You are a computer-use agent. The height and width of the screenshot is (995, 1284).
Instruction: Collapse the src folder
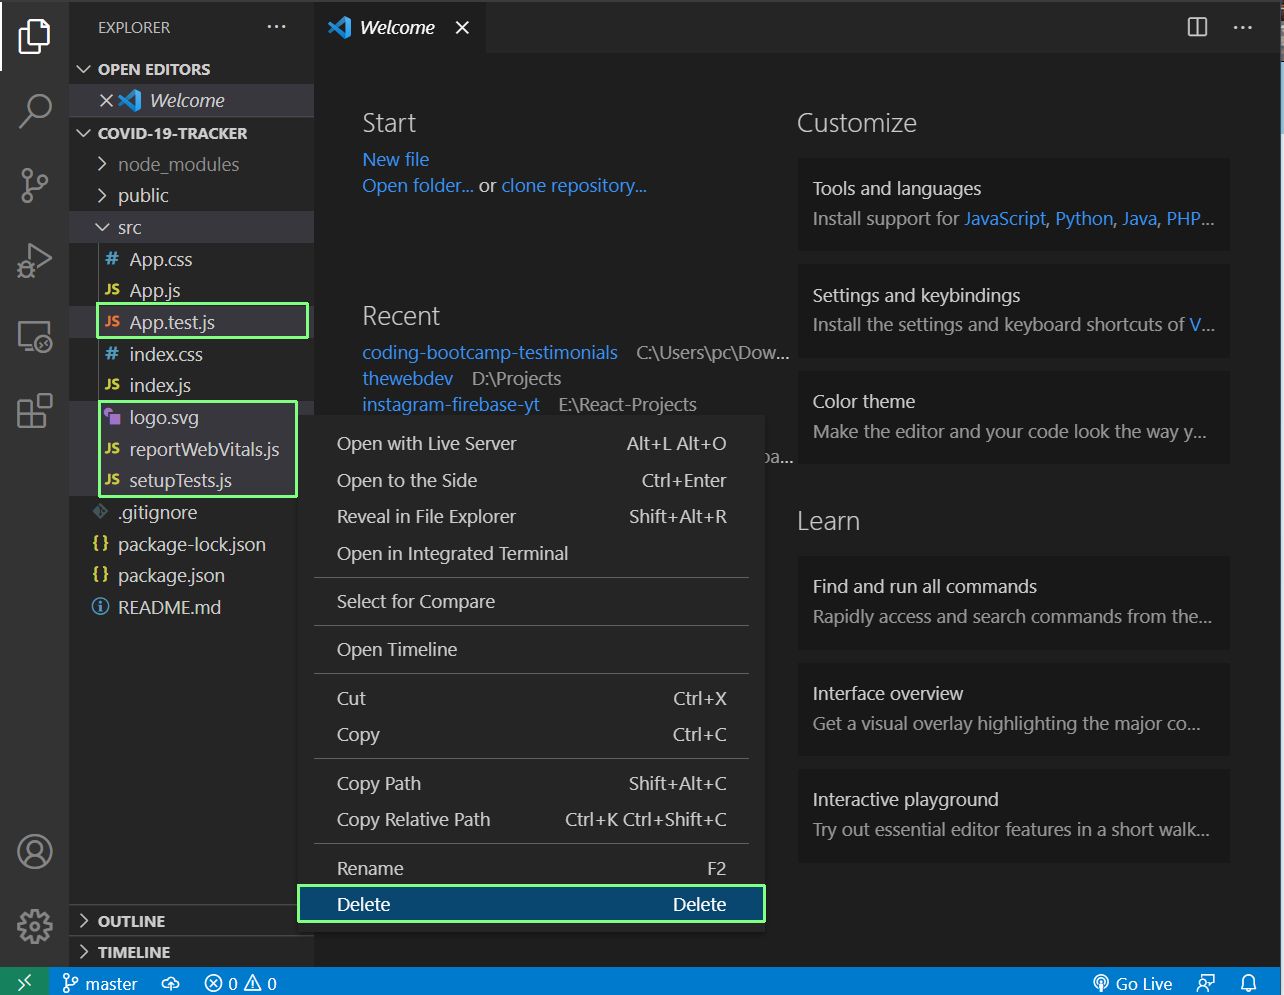(x=192, y=227)
